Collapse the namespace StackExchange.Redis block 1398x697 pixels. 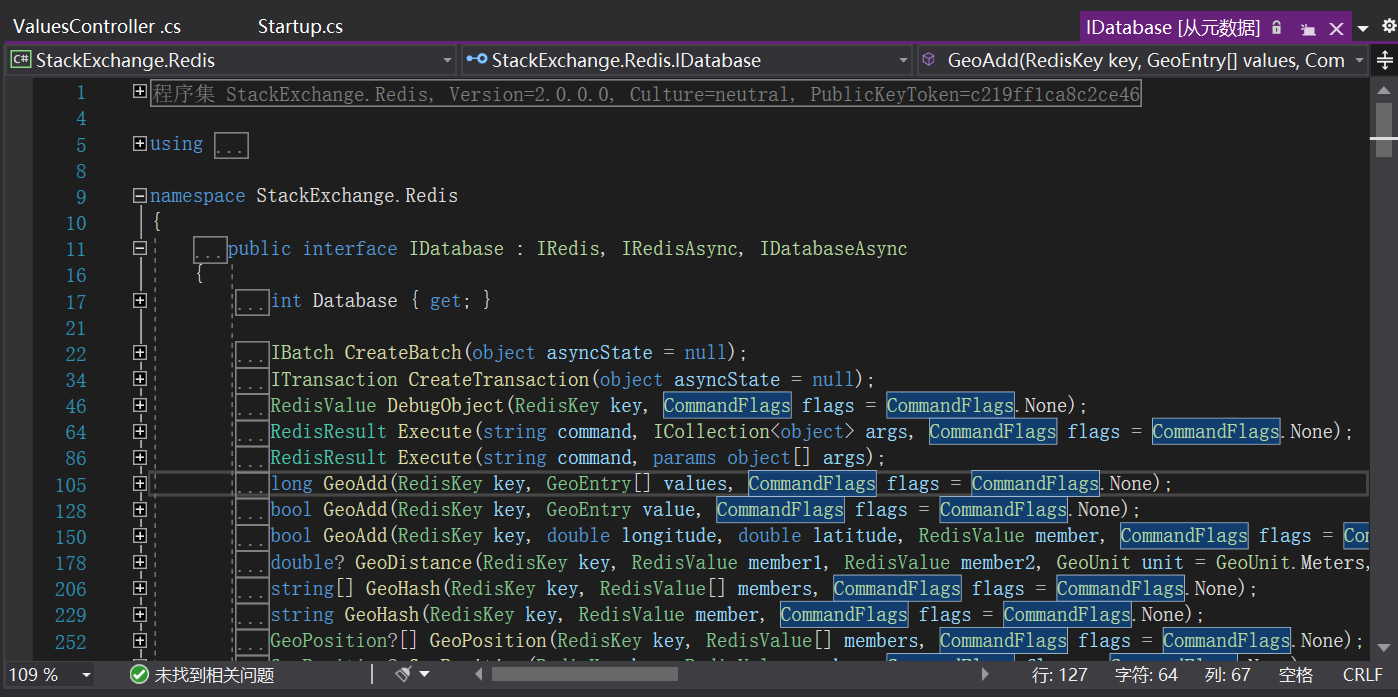click(140, 196)
